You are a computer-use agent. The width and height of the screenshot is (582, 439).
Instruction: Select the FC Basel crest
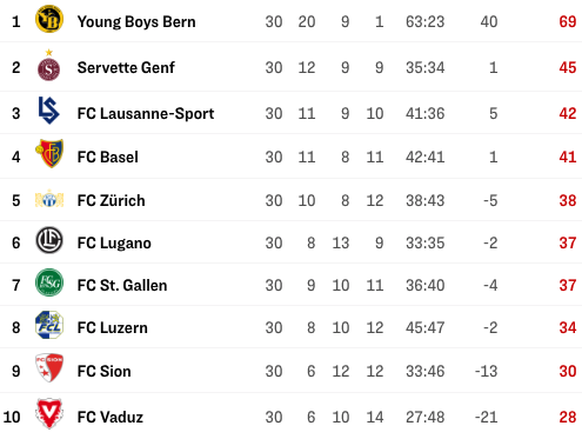tap(49, 153)
